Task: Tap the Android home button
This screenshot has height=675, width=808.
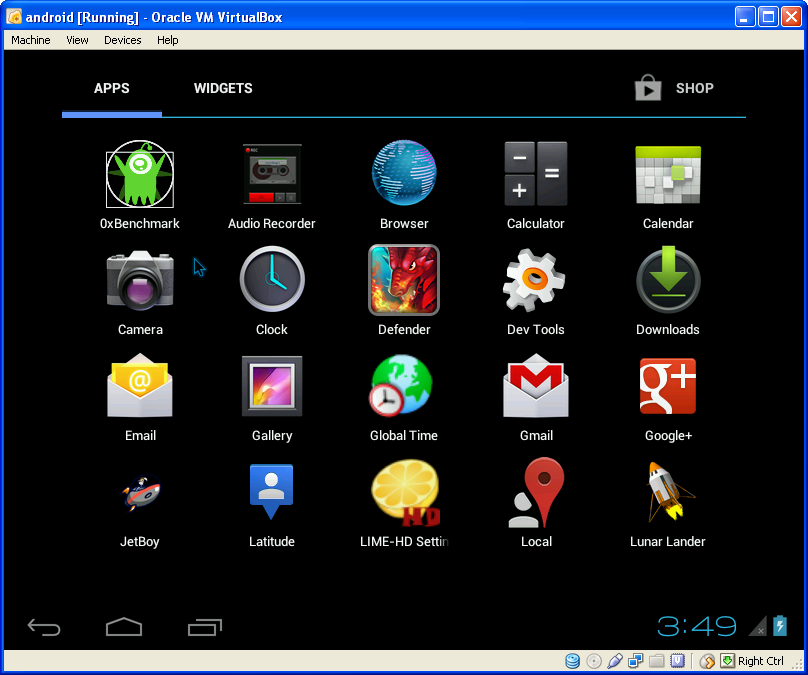Action: pos(124,627)
